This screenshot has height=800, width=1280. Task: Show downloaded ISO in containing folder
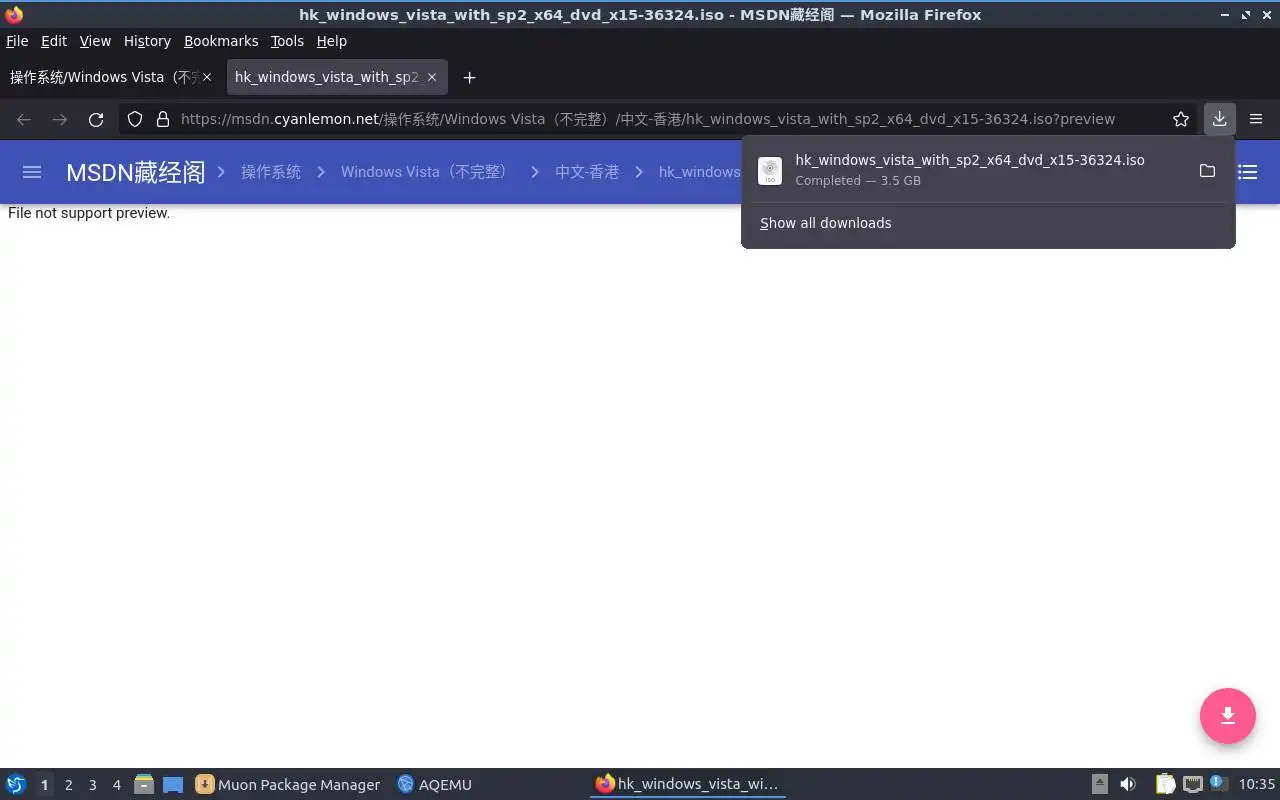[x=1207, y=171]
